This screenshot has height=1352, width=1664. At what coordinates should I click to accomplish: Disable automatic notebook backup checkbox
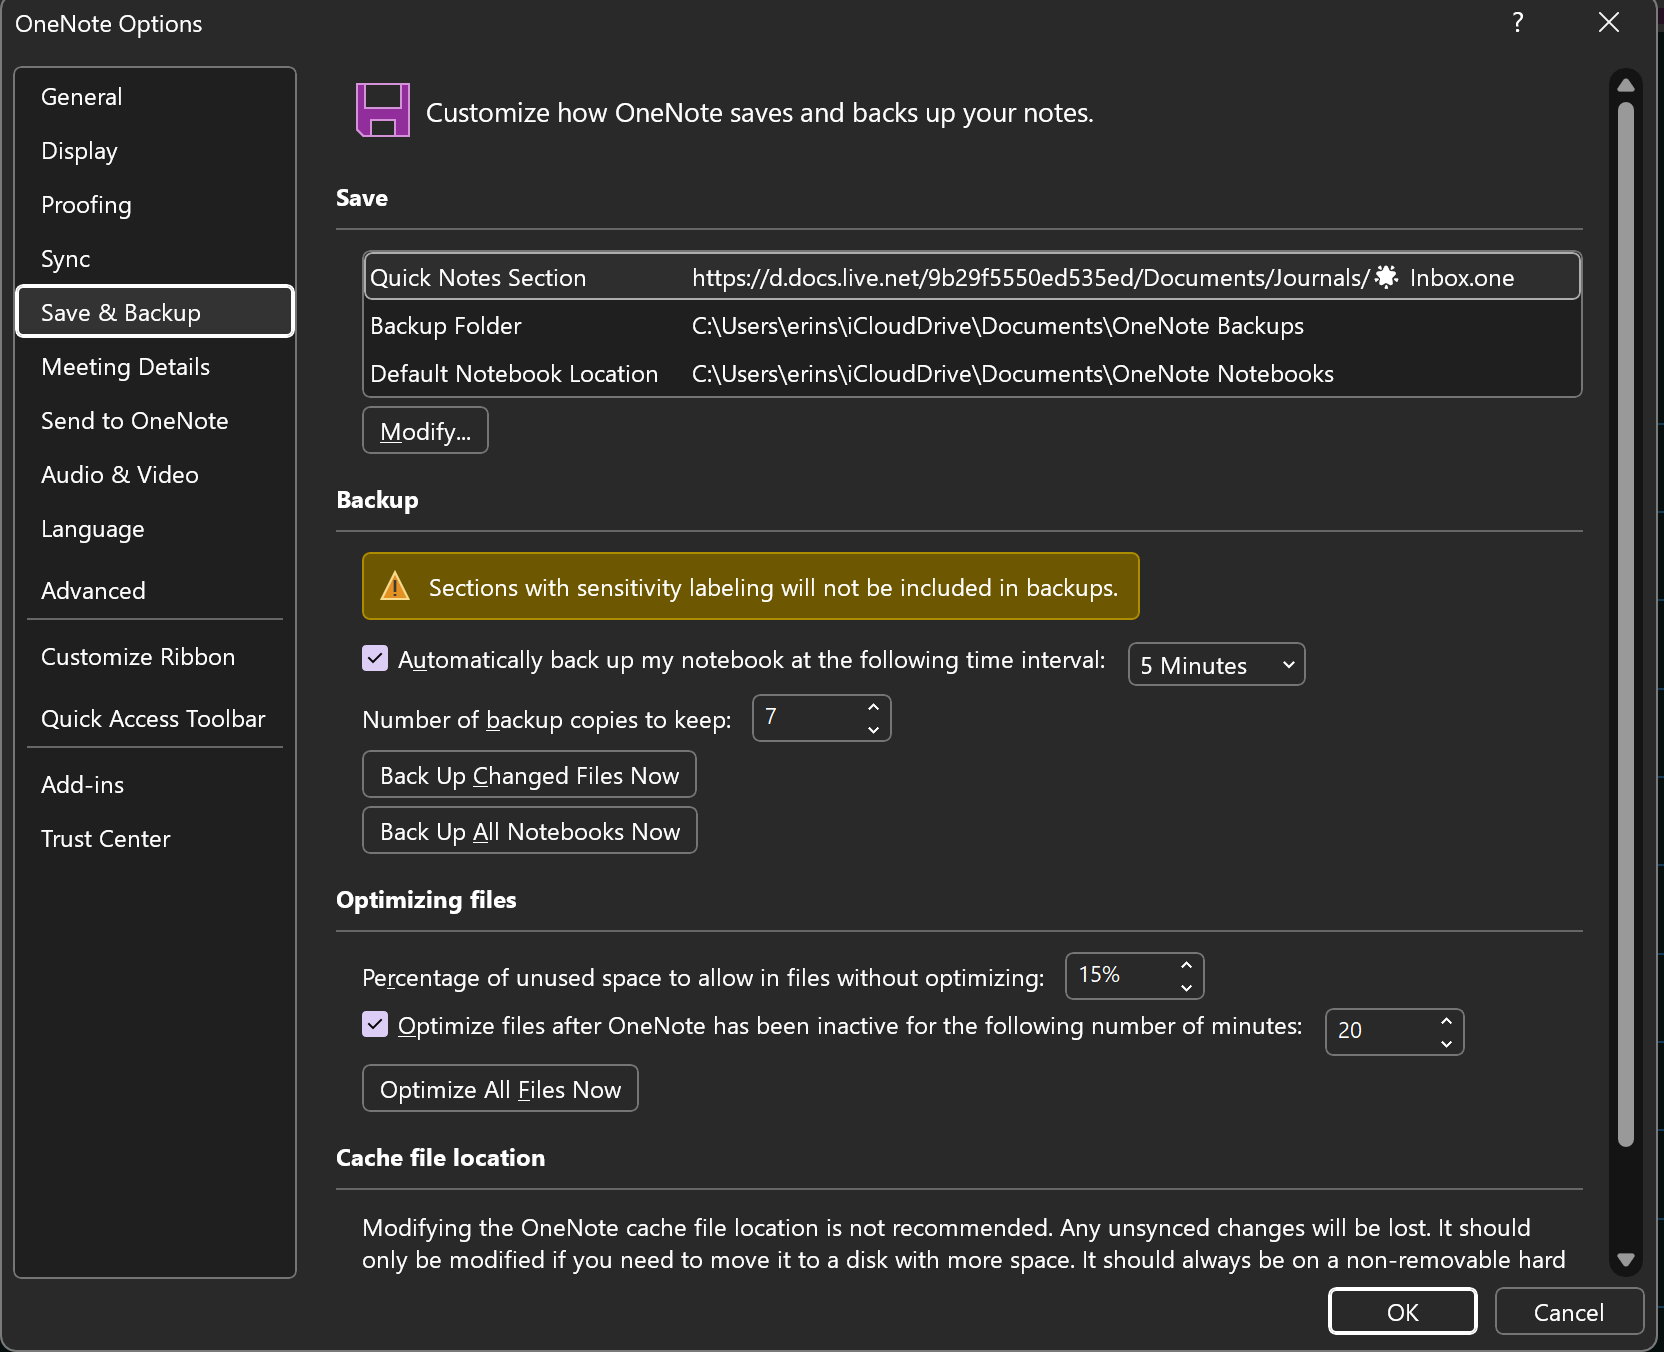[x=375, y=658]
